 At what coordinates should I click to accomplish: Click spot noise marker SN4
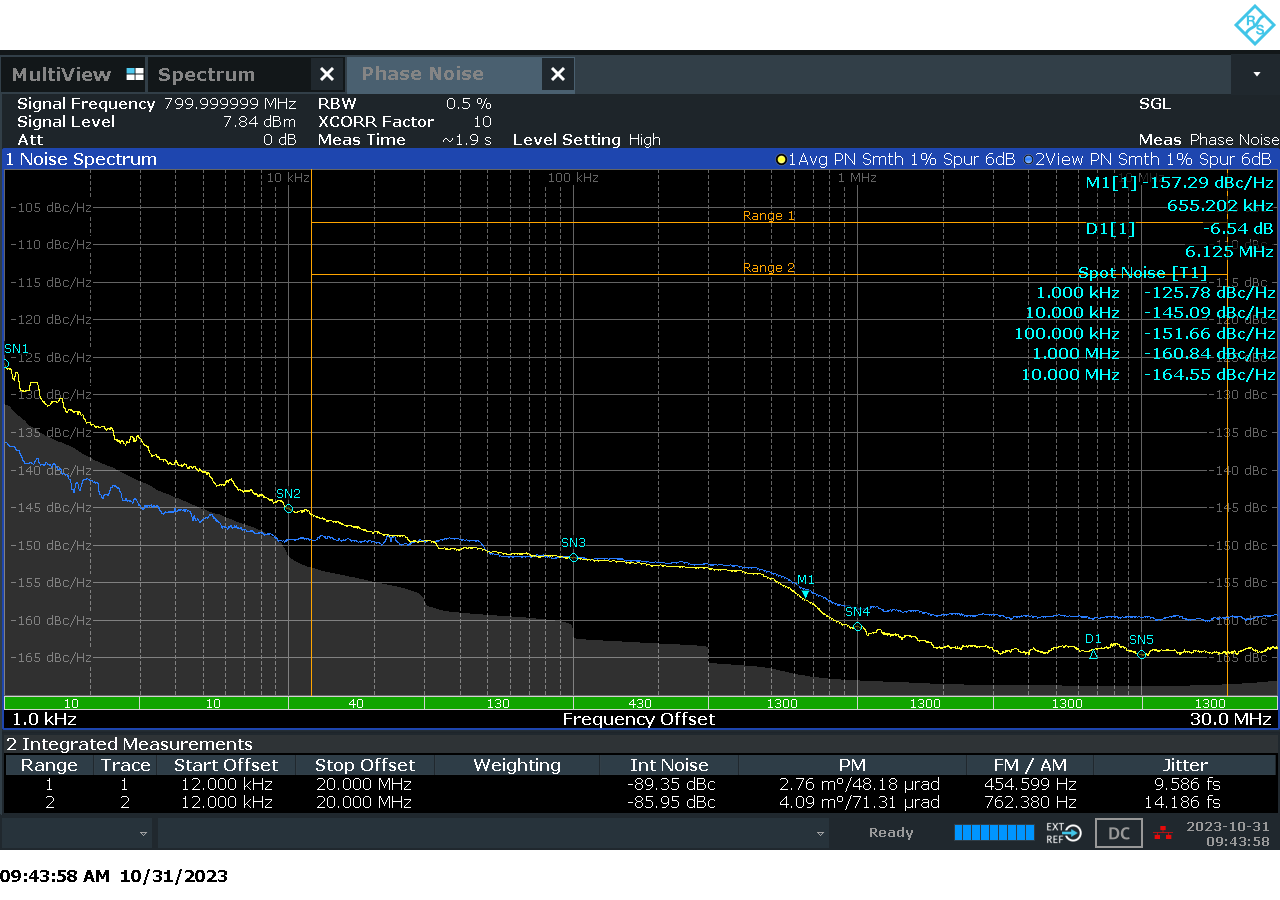[x=857, y=626]
